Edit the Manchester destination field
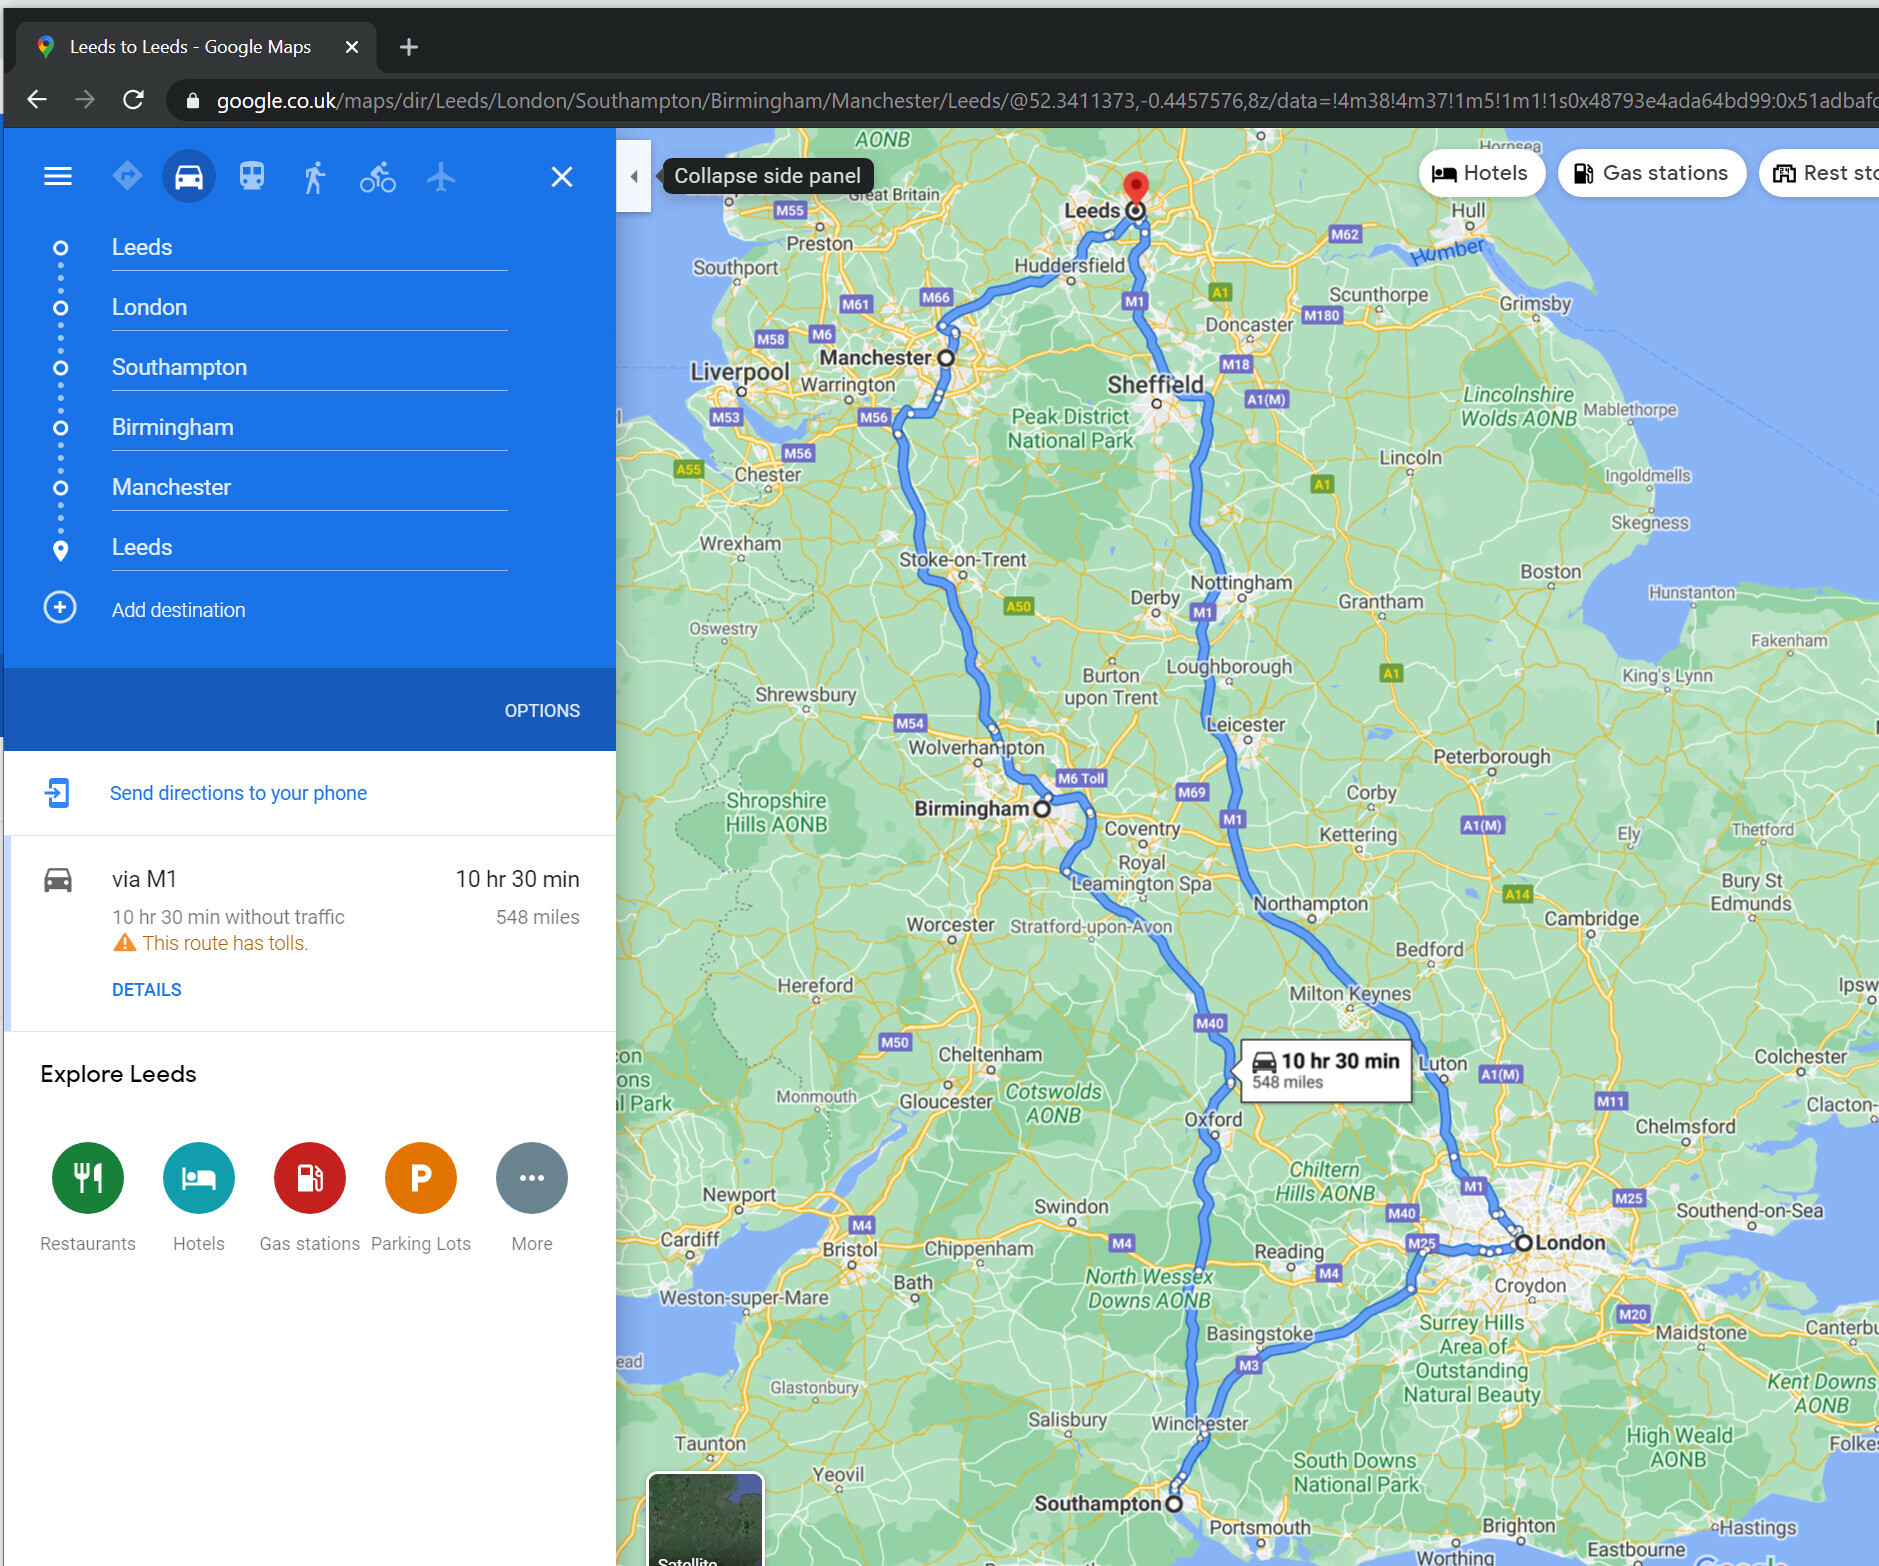This screenshot has width=1879, height=1566. (309, 487)
